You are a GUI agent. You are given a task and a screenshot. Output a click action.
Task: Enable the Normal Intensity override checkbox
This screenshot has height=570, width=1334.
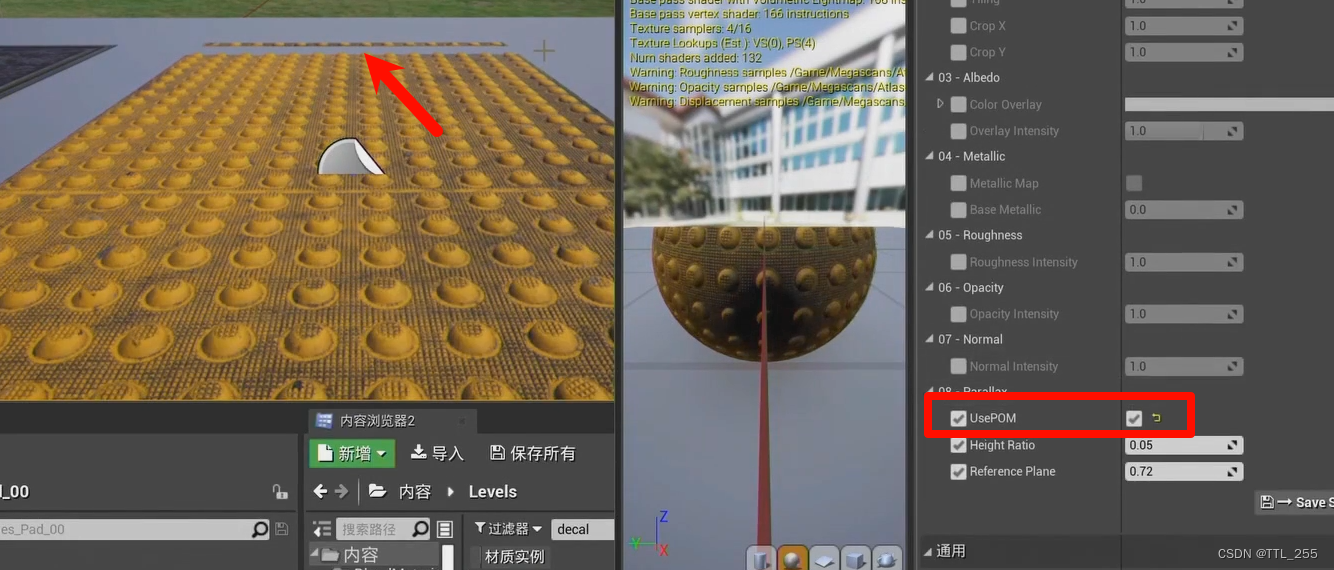(958, 366)
